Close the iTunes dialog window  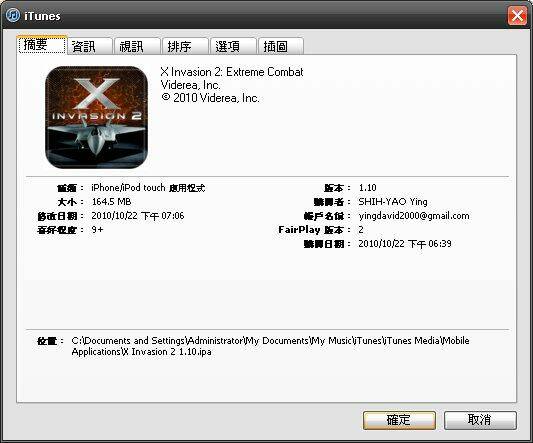(517, 16)
